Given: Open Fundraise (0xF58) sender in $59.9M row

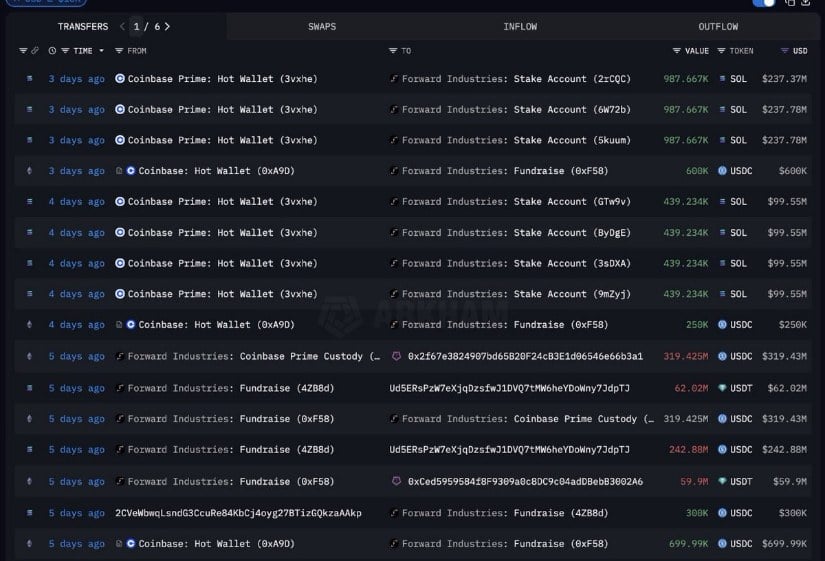Looking at the screenshot, I should click(x=231, y=481).
